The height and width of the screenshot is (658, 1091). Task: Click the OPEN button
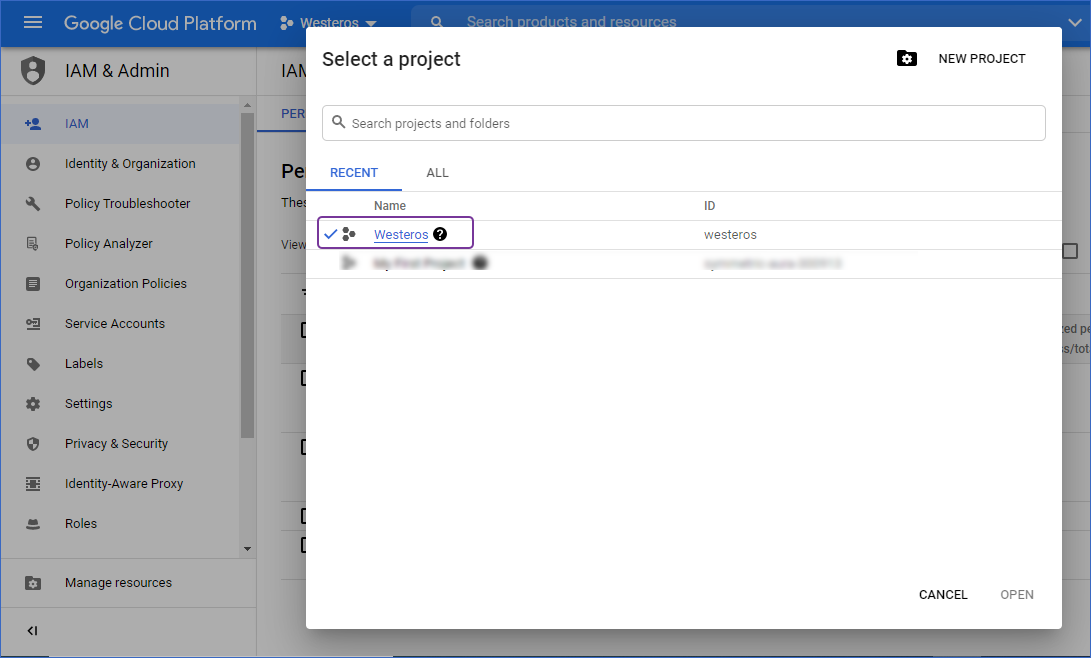pos(1017,595)
